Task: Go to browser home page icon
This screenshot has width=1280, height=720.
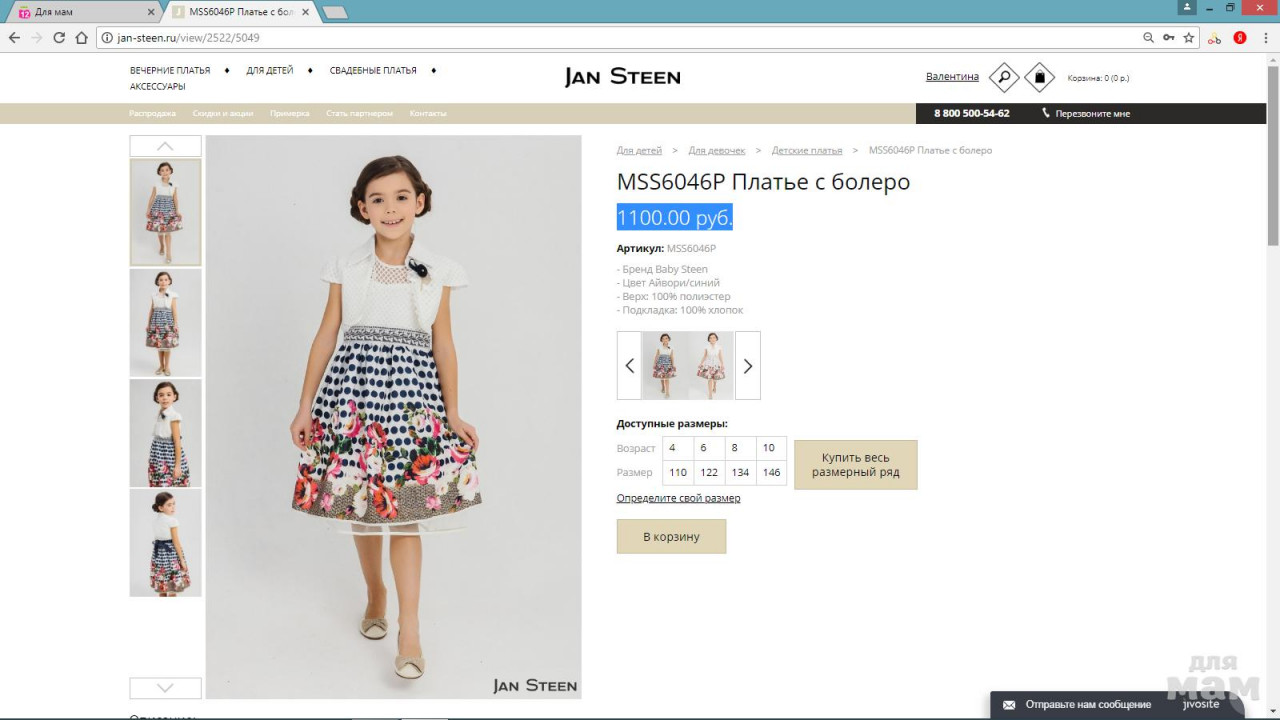Action: coord(82,38)
